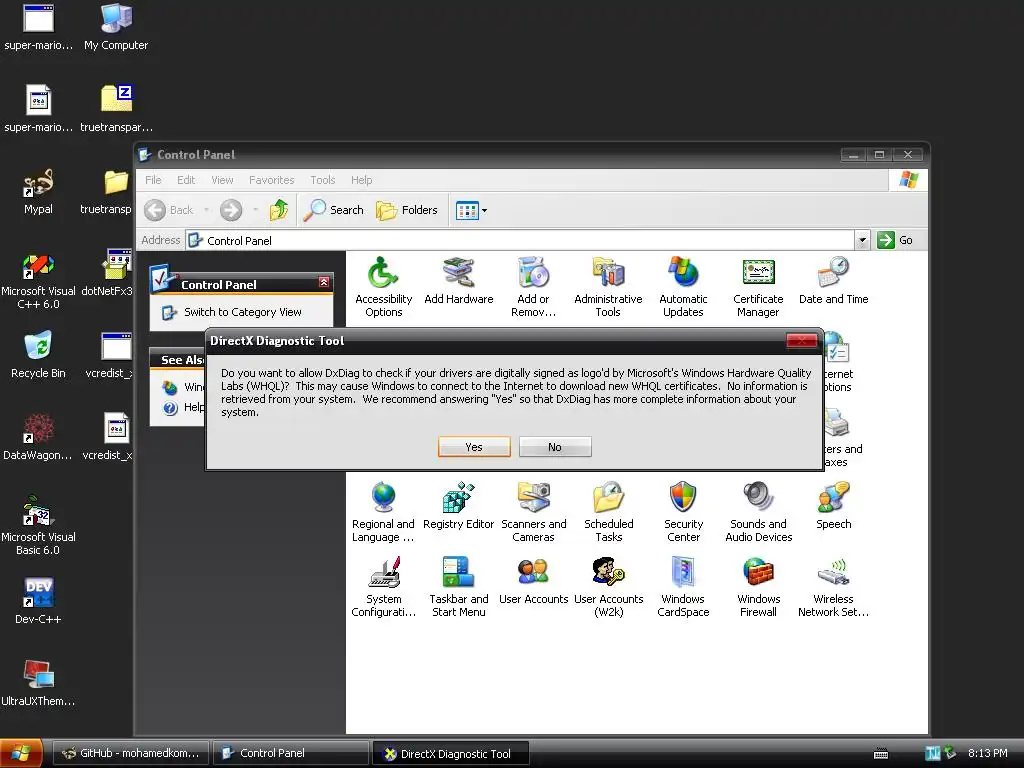Image resolution: width=1024 pixels, height=768 pixels.
Task: Open Date and Time icon
Action: (833, 281)
